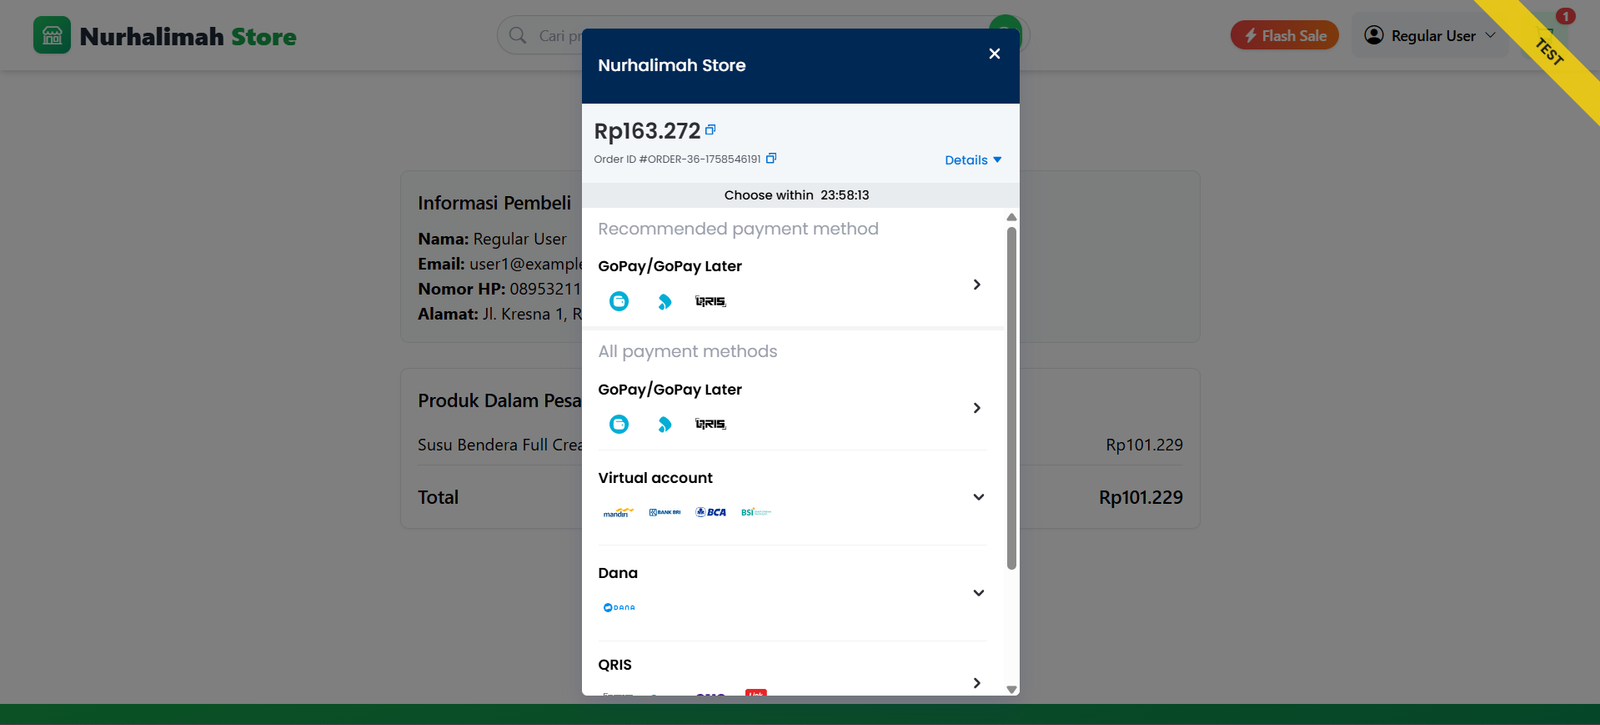Expand the Dana payment section
1600x725 pixels.
click(978, 593)
